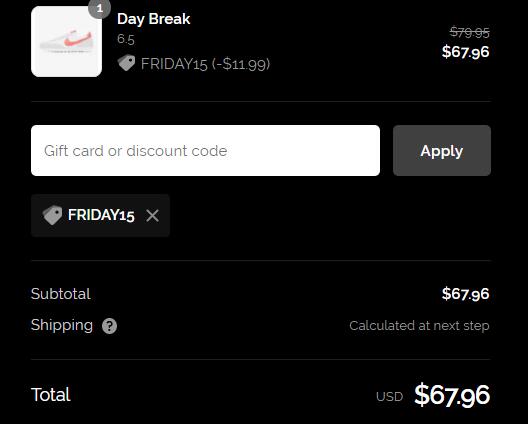Open the Day Break shoe thumbnail
This screenshot has height=424, width=528.
(x=66, y=41)
